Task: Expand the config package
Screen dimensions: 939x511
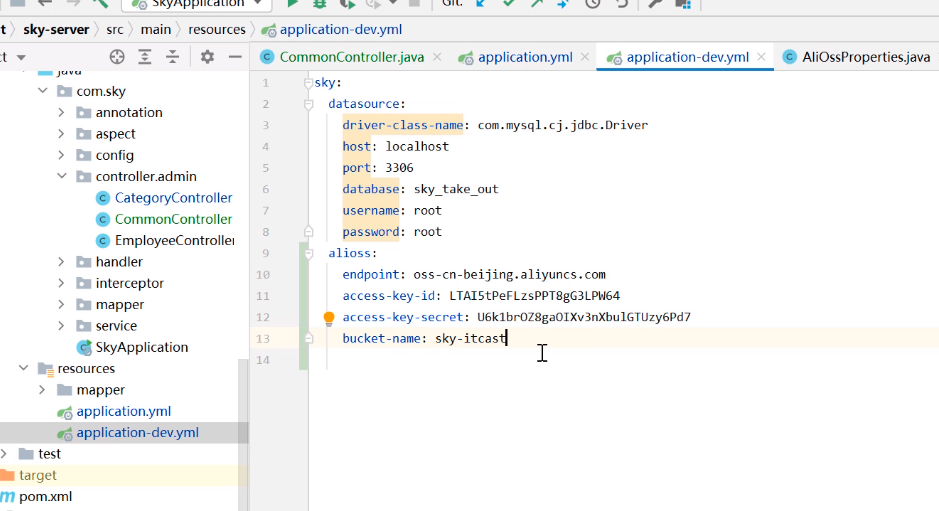Action: [61, 155]
